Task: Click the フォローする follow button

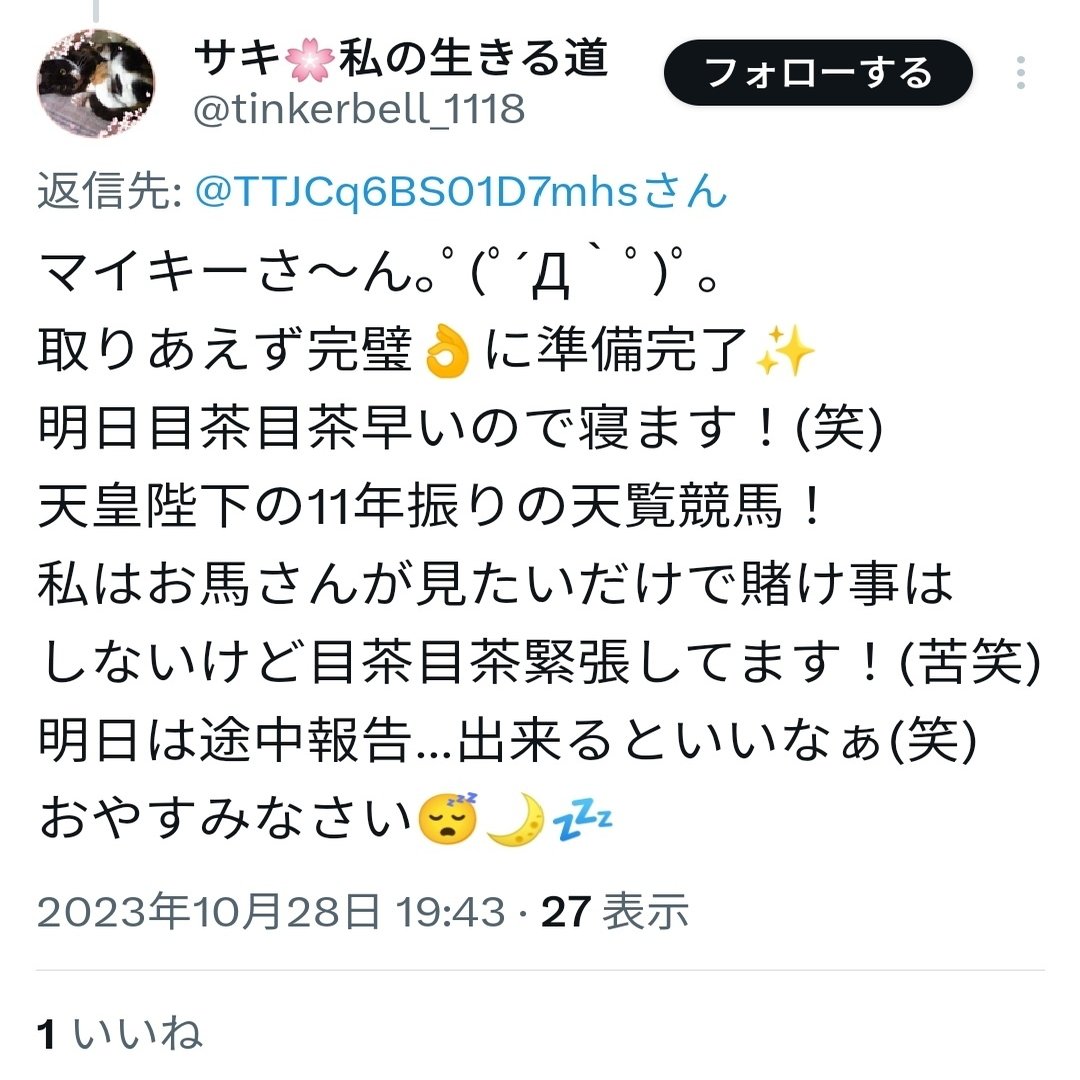Action: point(818,73)
